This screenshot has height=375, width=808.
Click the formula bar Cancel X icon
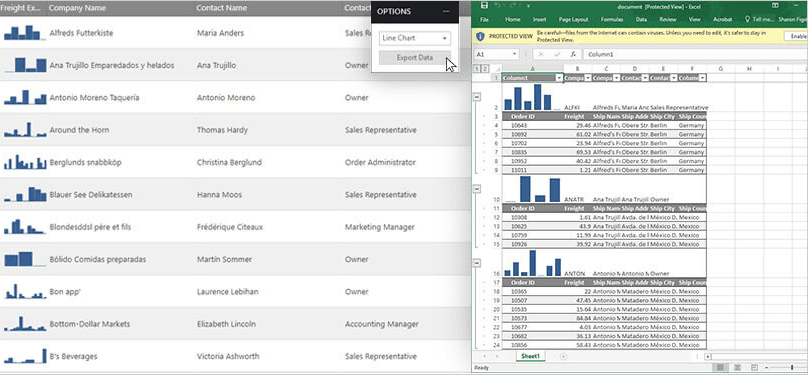(541, 54)
